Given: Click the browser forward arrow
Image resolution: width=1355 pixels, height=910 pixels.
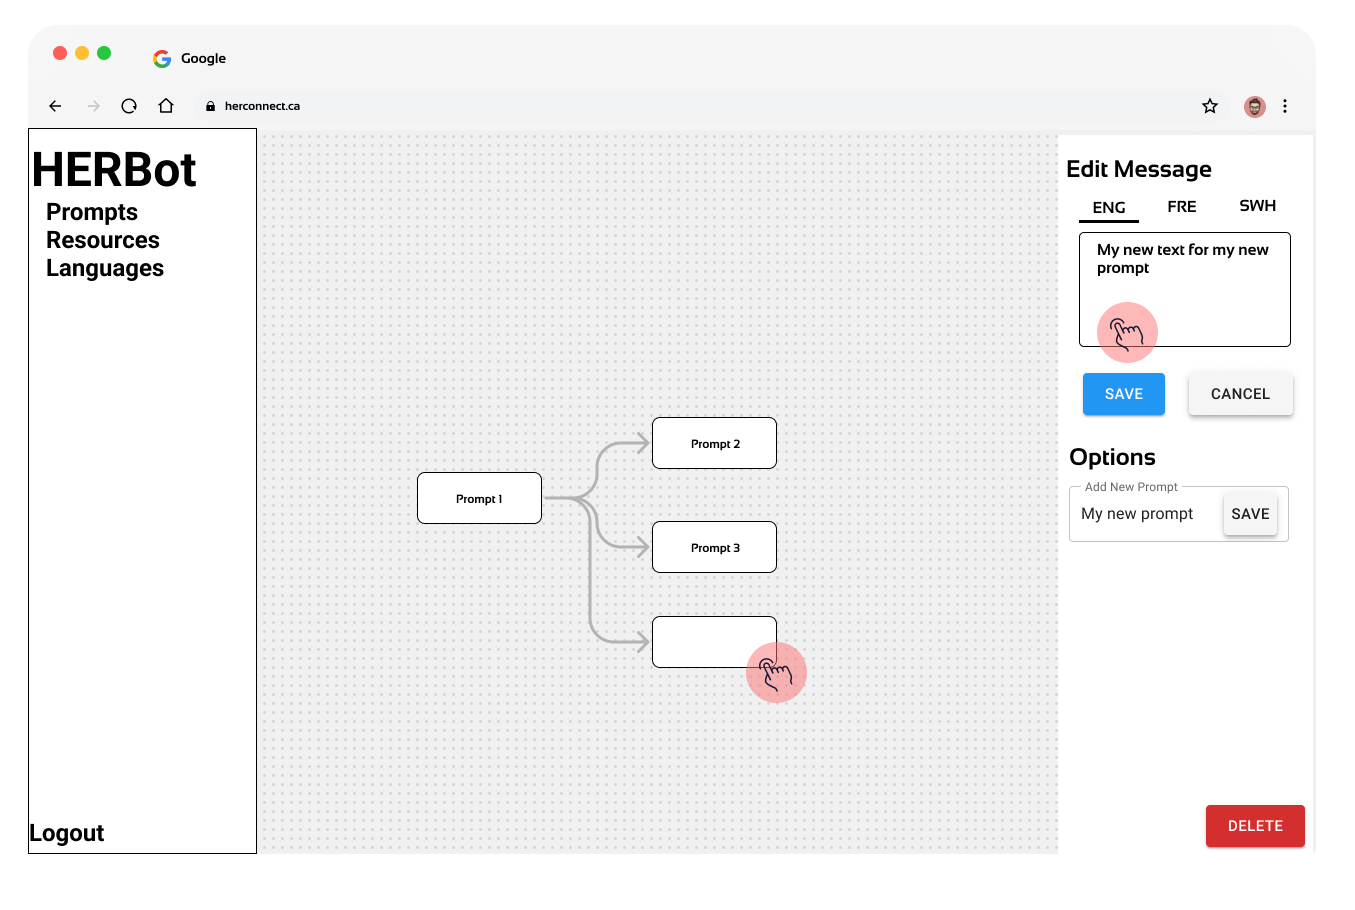Looking at the screenshot, I should (94, 106).
